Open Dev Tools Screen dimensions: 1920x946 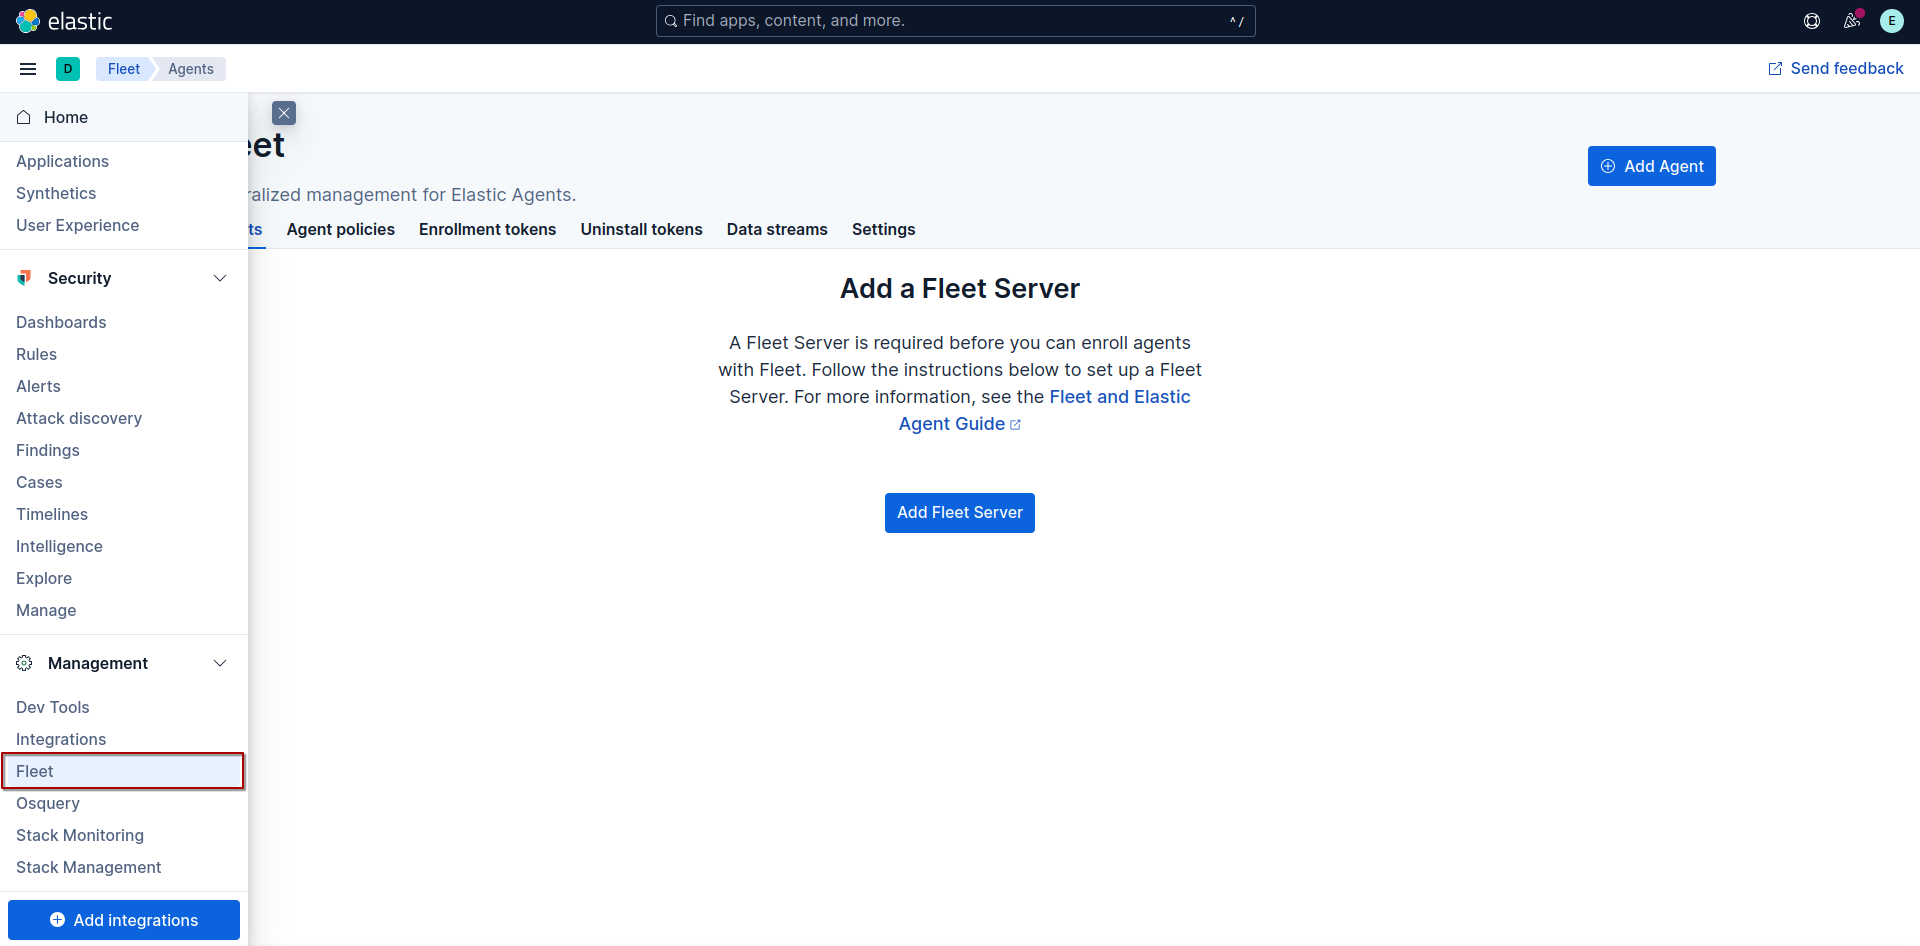pyautogui.click(x=53, y=707)
